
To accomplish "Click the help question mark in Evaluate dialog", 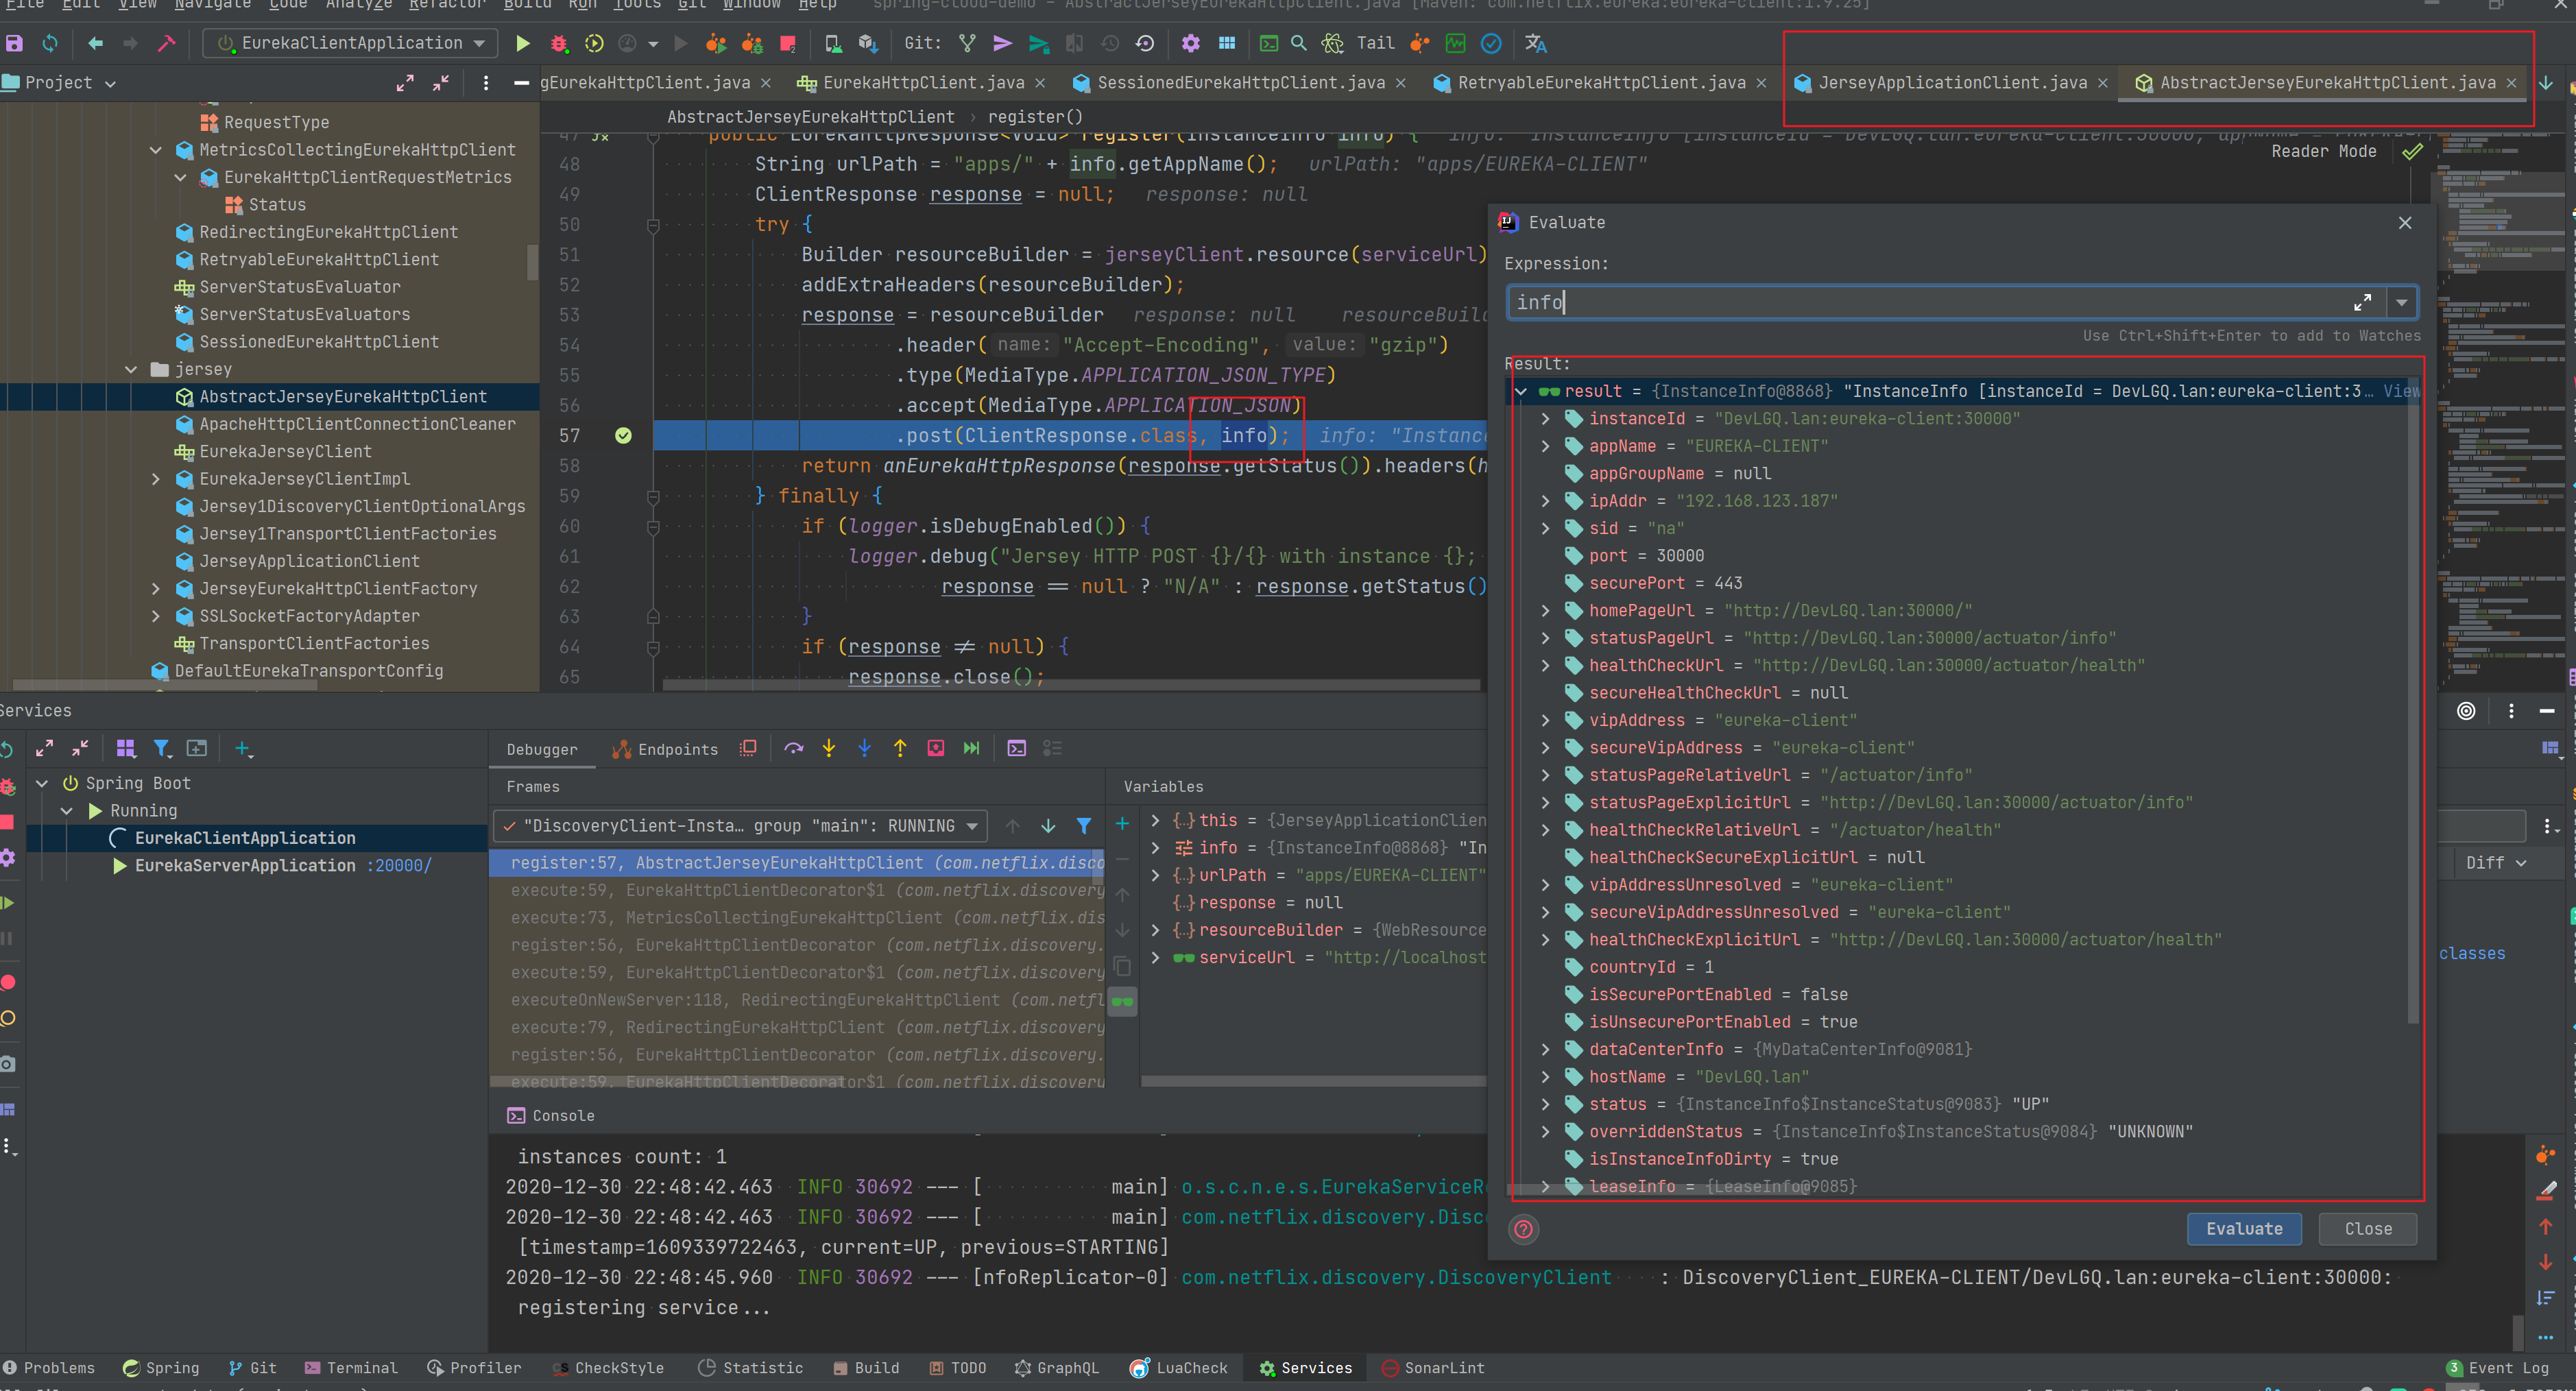I will 1523,1229.
